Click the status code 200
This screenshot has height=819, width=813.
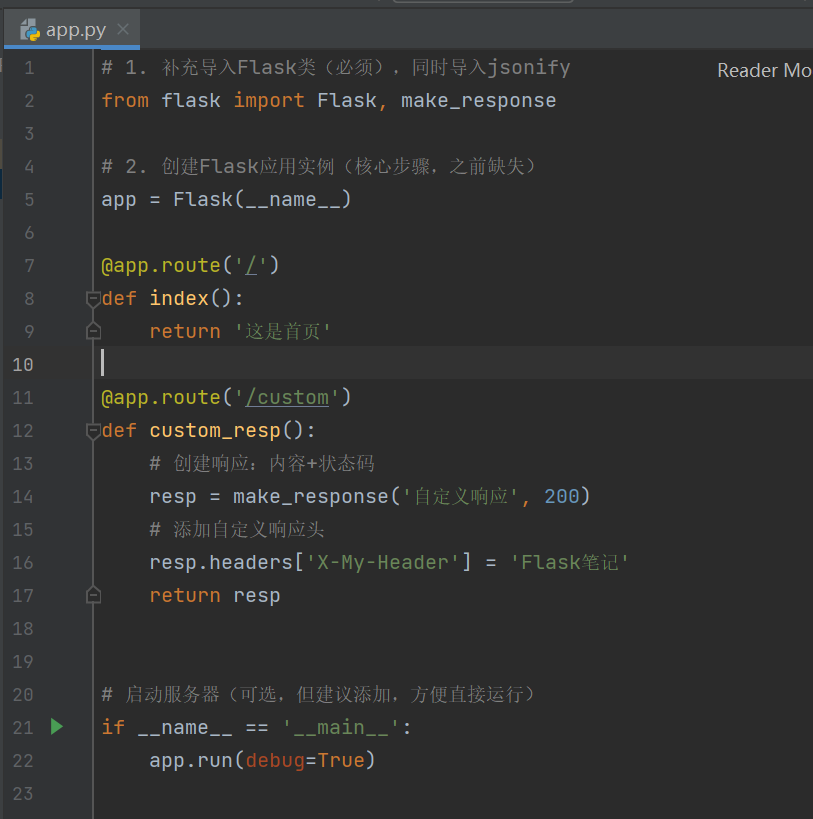pyautogui.click(x=562, y=497)
